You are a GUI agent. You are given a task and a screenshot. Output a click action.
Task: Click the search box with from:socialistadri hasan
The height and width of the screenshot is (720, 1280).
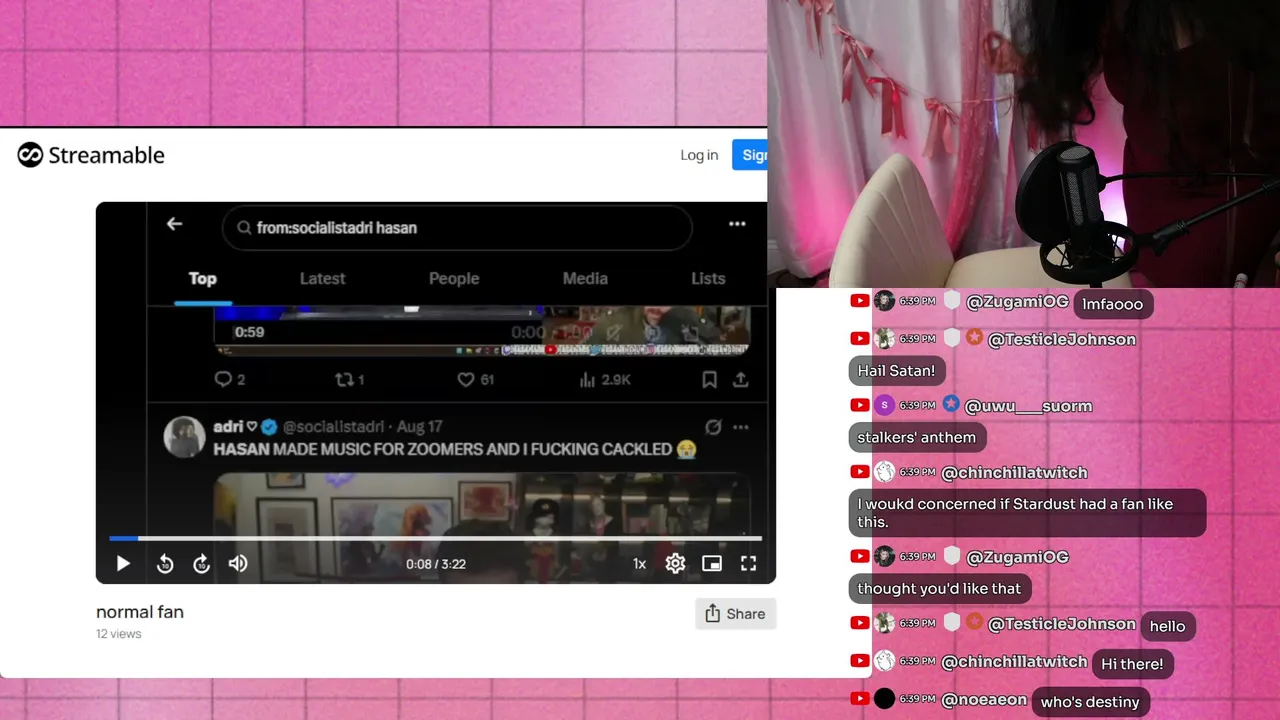coord(457,228)
